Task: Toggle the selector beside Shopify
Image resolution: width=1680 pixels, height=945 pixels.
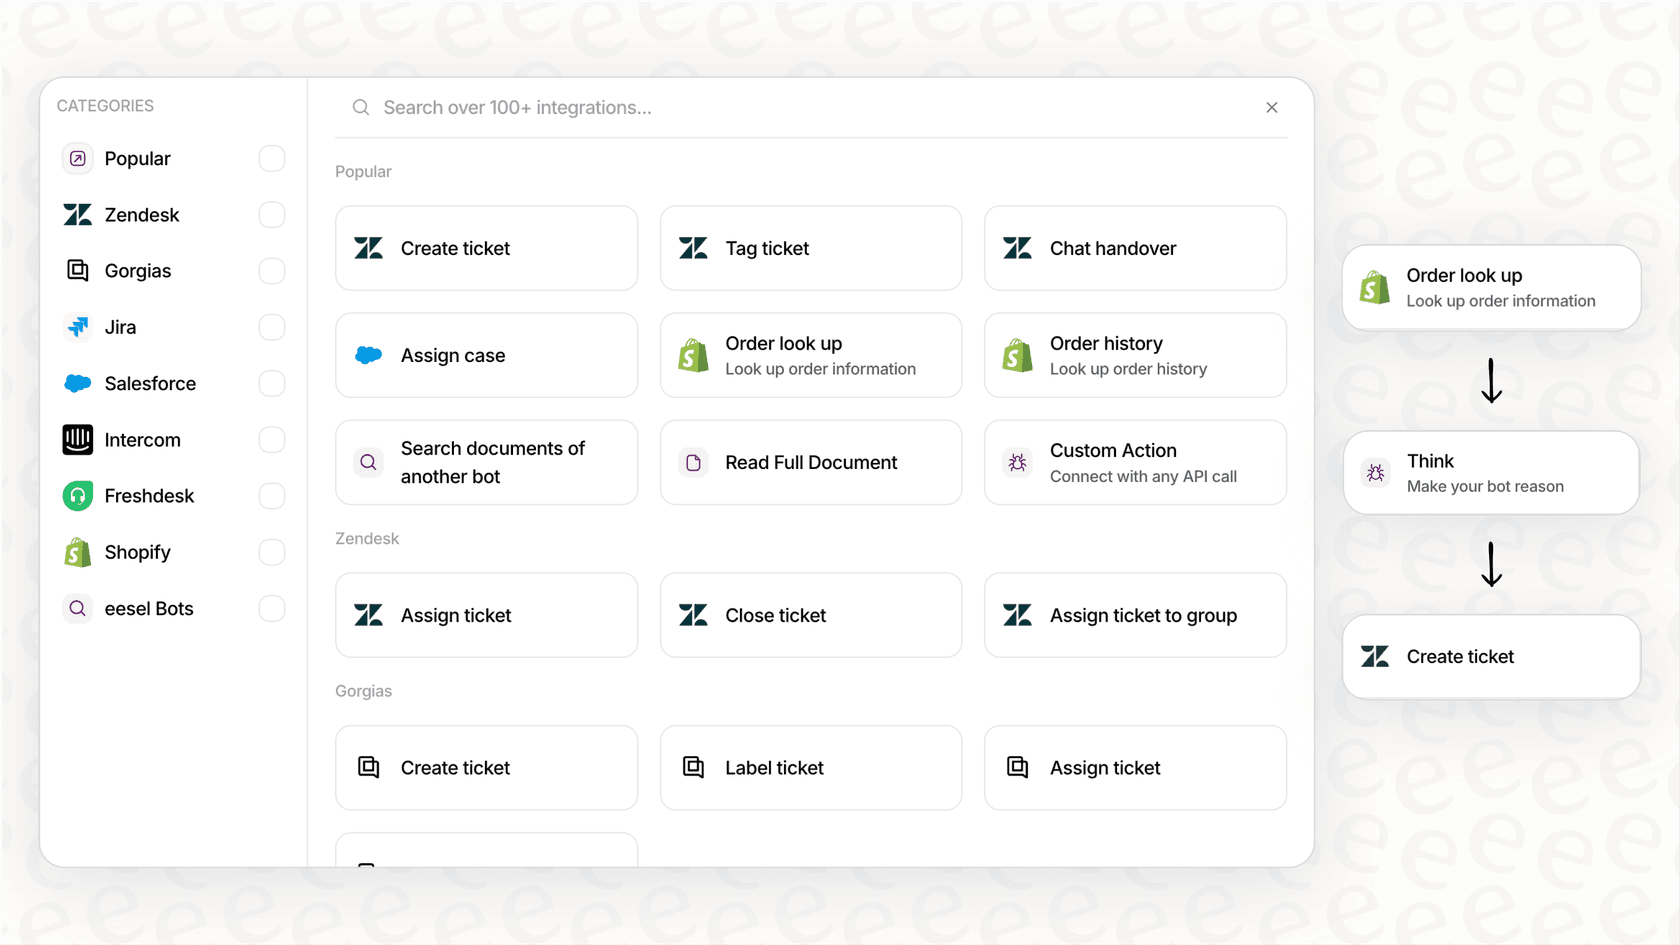Action: 271,551
